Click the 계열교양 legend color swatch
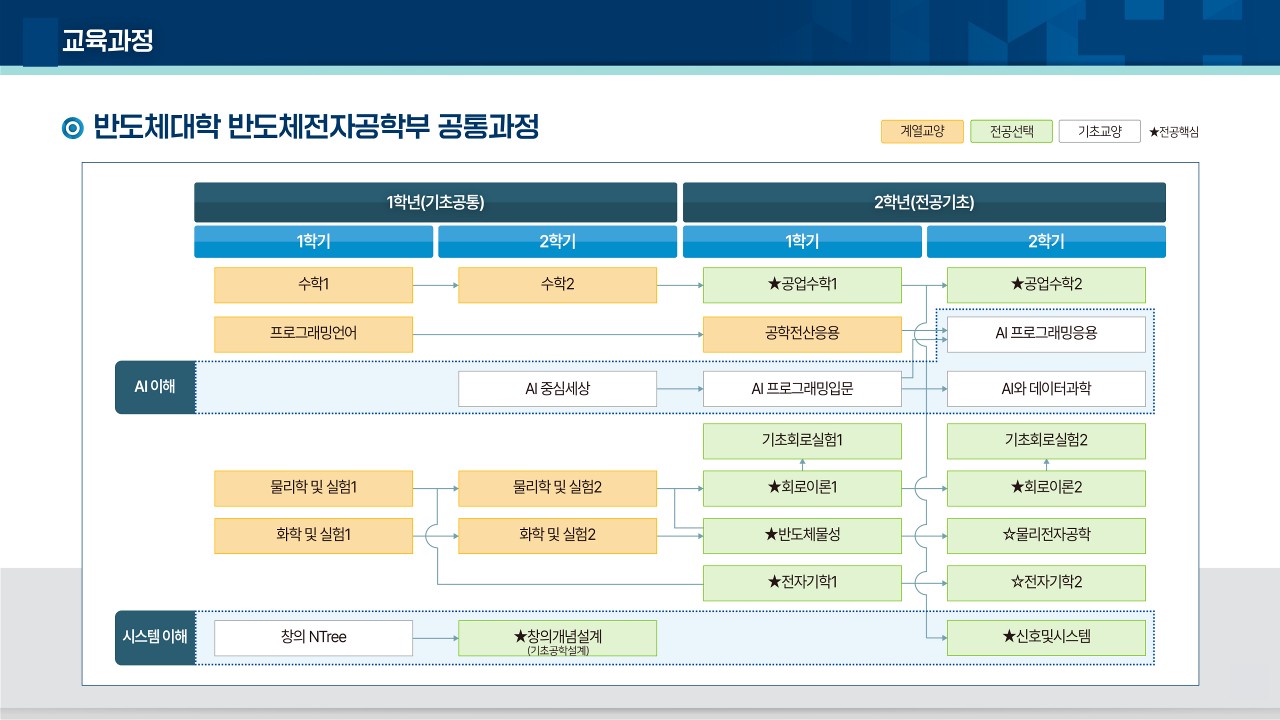The height and width of the screenshot is (720, 1280). pyautogui.click(x=922, y=131)
